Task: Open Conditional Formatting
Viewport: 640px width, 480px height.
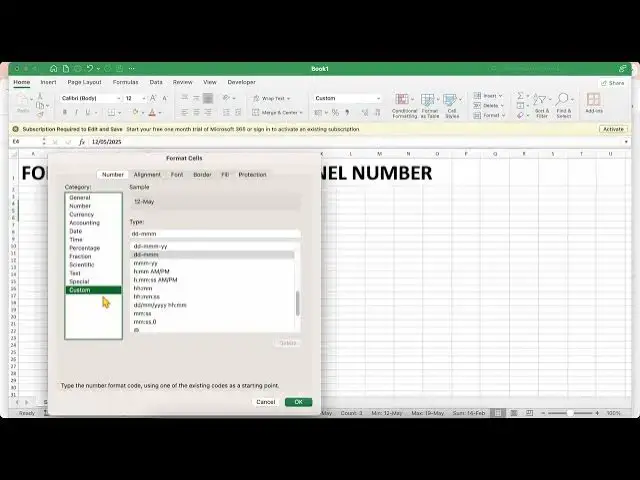Action: (404, 106)
